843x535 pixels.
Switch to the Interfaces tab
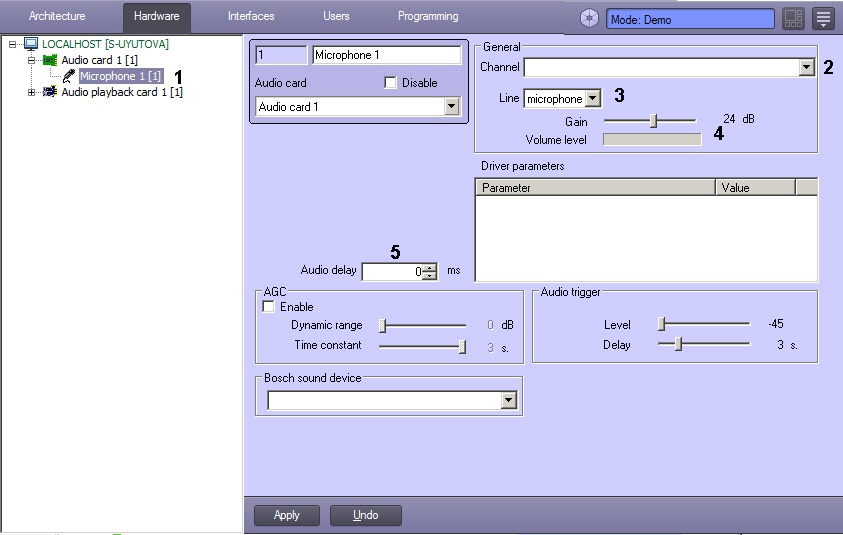click(251, 16)
